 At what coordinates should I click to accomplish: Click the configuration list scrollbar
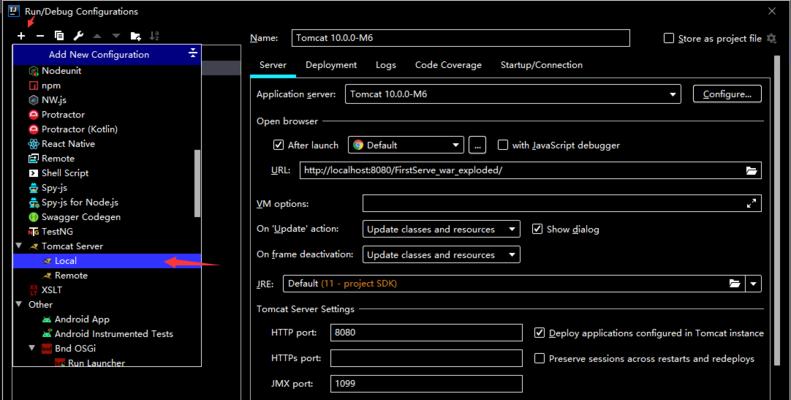tap(197, 183)
